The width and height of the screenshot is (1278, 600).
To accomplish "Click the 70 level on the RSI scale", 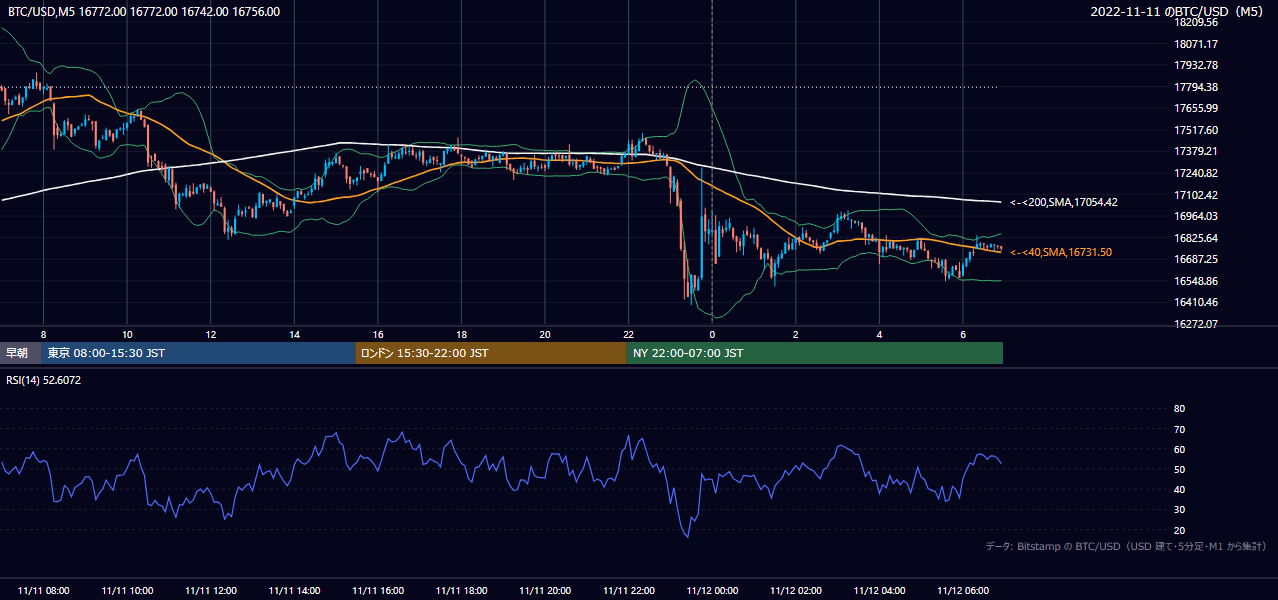I will pyautogui.click(x=1179, y=429).
